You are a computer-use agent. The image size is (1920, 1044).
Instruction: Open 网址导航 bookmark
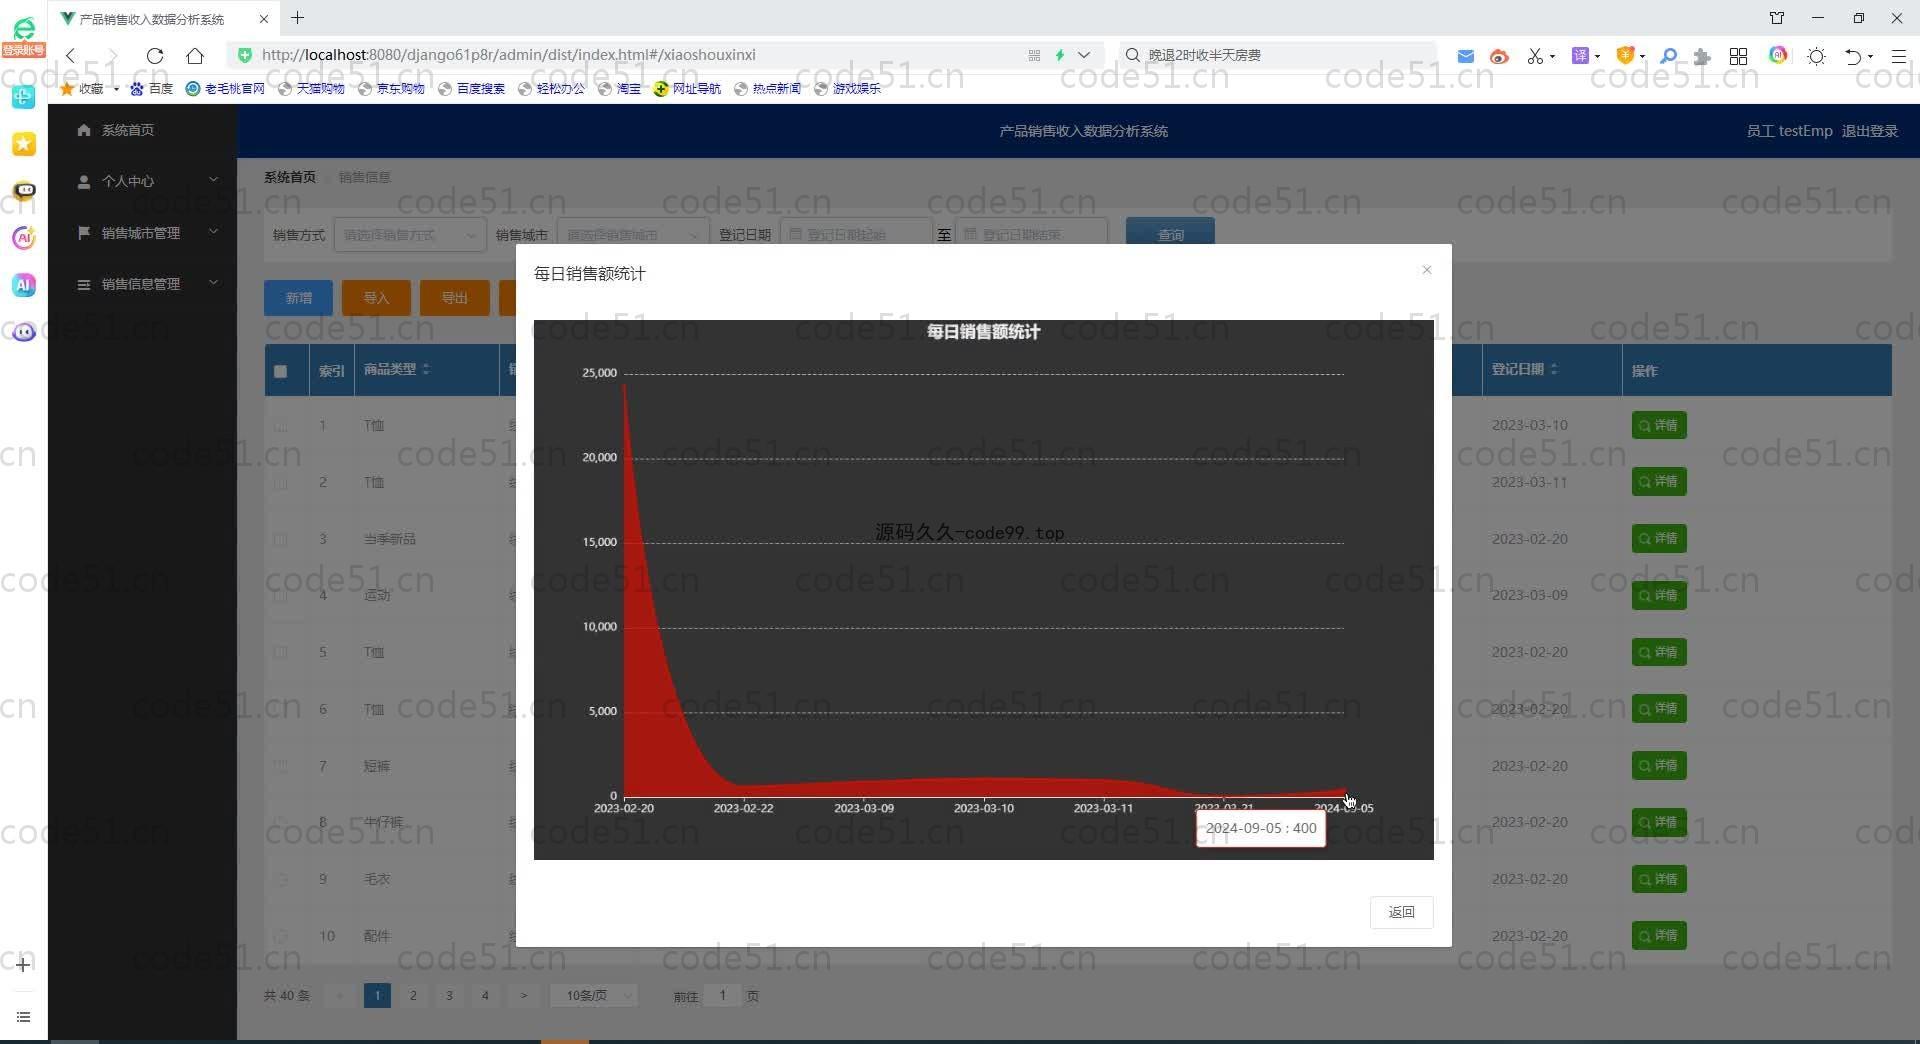click(x=687, y=89)
